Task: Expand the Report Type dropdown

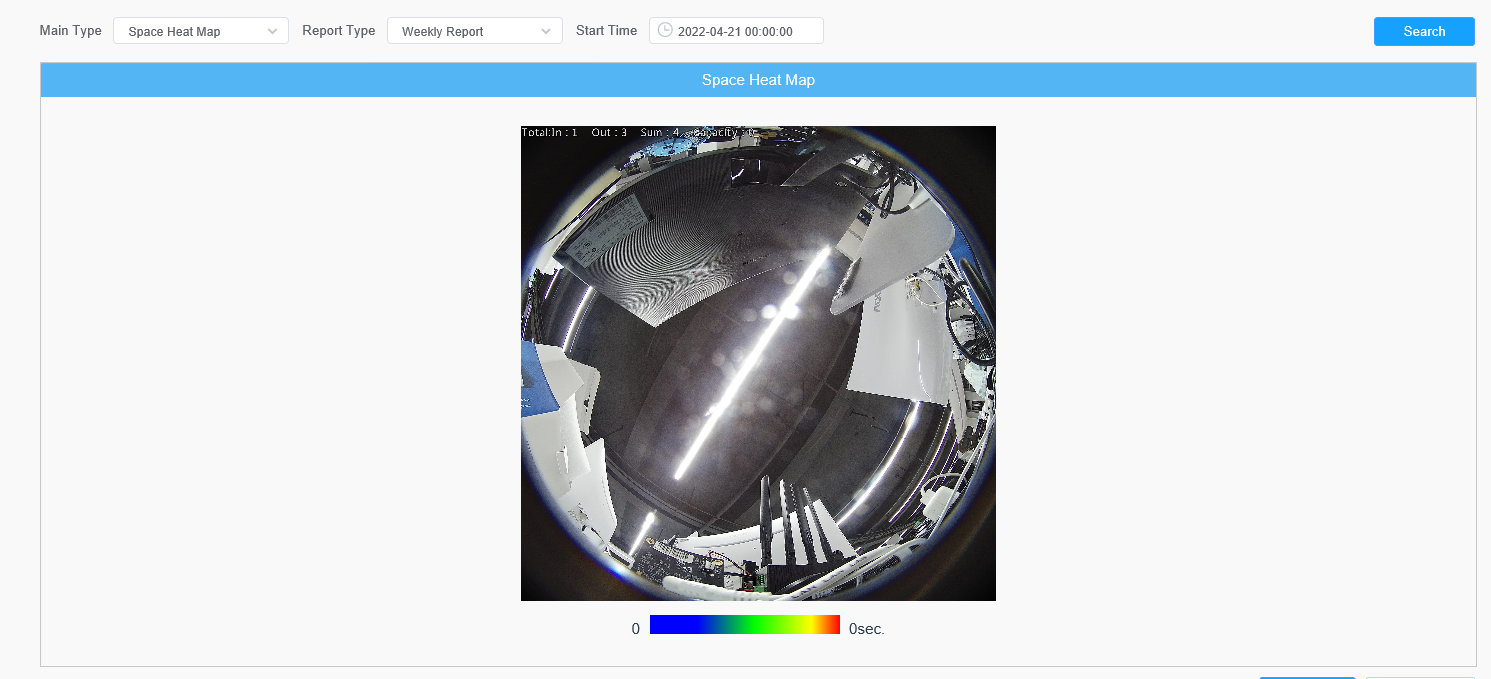Action: click(475, 31)
